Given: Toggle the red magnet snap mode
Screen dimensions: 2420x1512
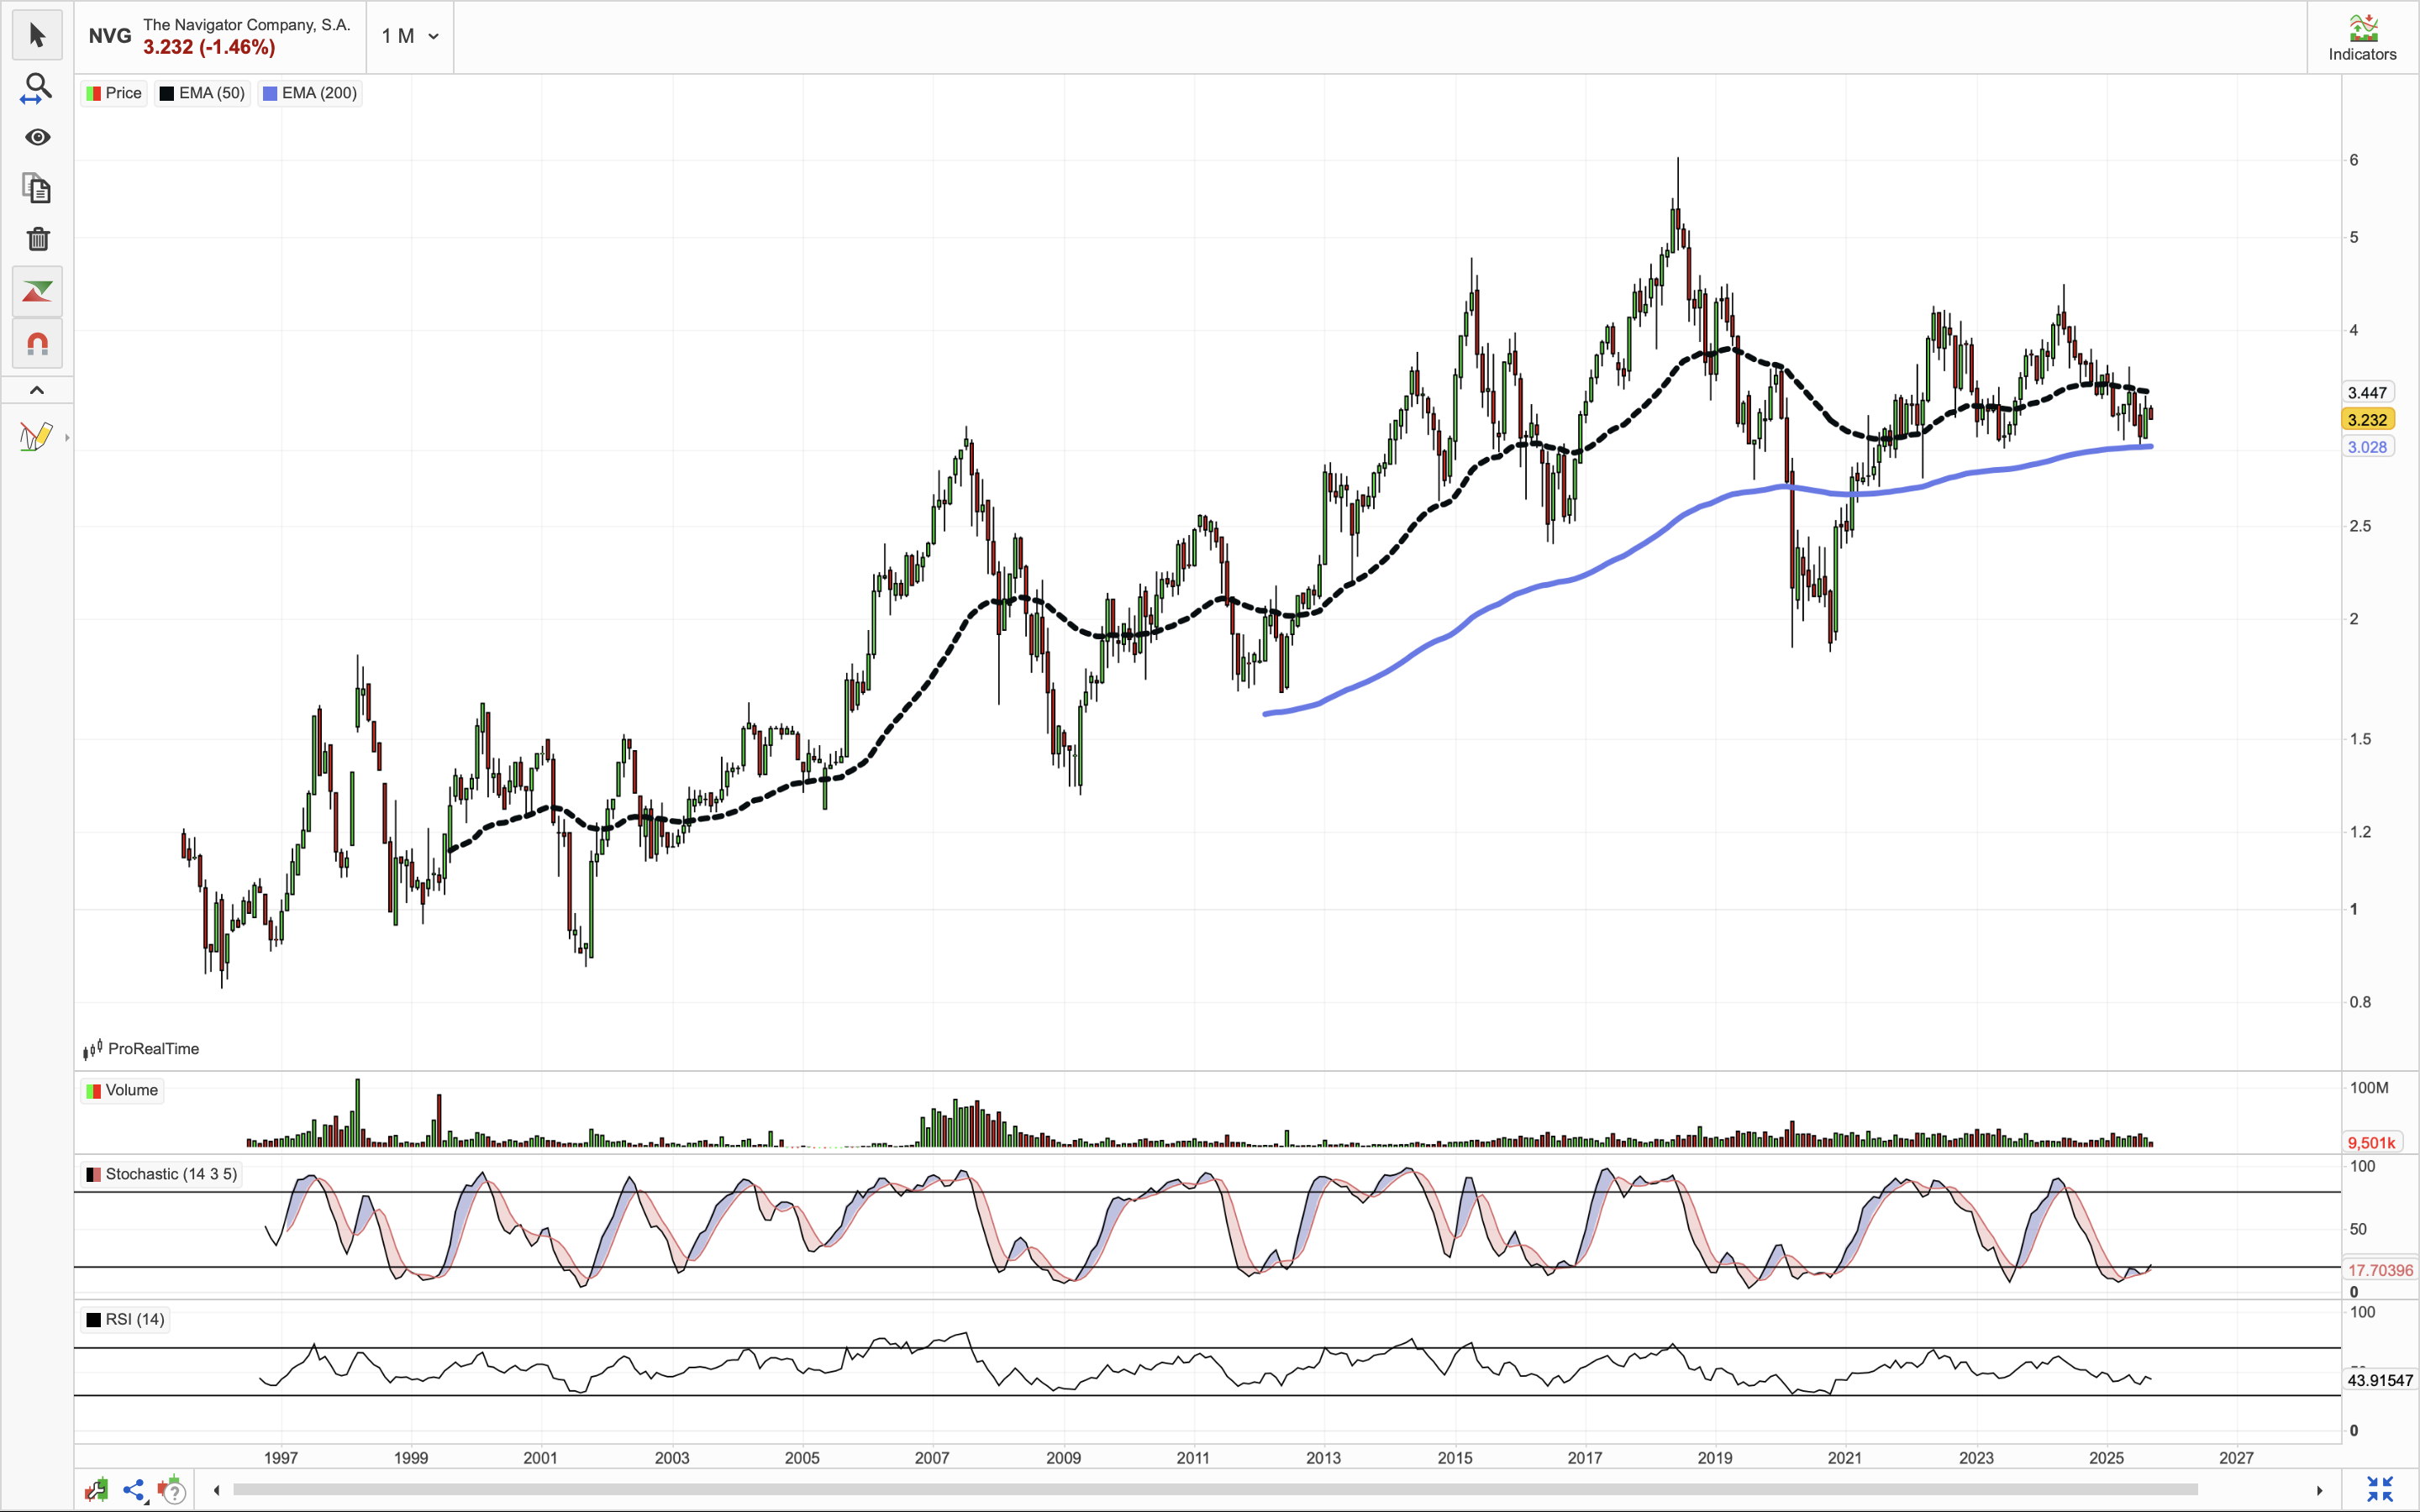Looking at the screenshot, I should tap(37, 344).
